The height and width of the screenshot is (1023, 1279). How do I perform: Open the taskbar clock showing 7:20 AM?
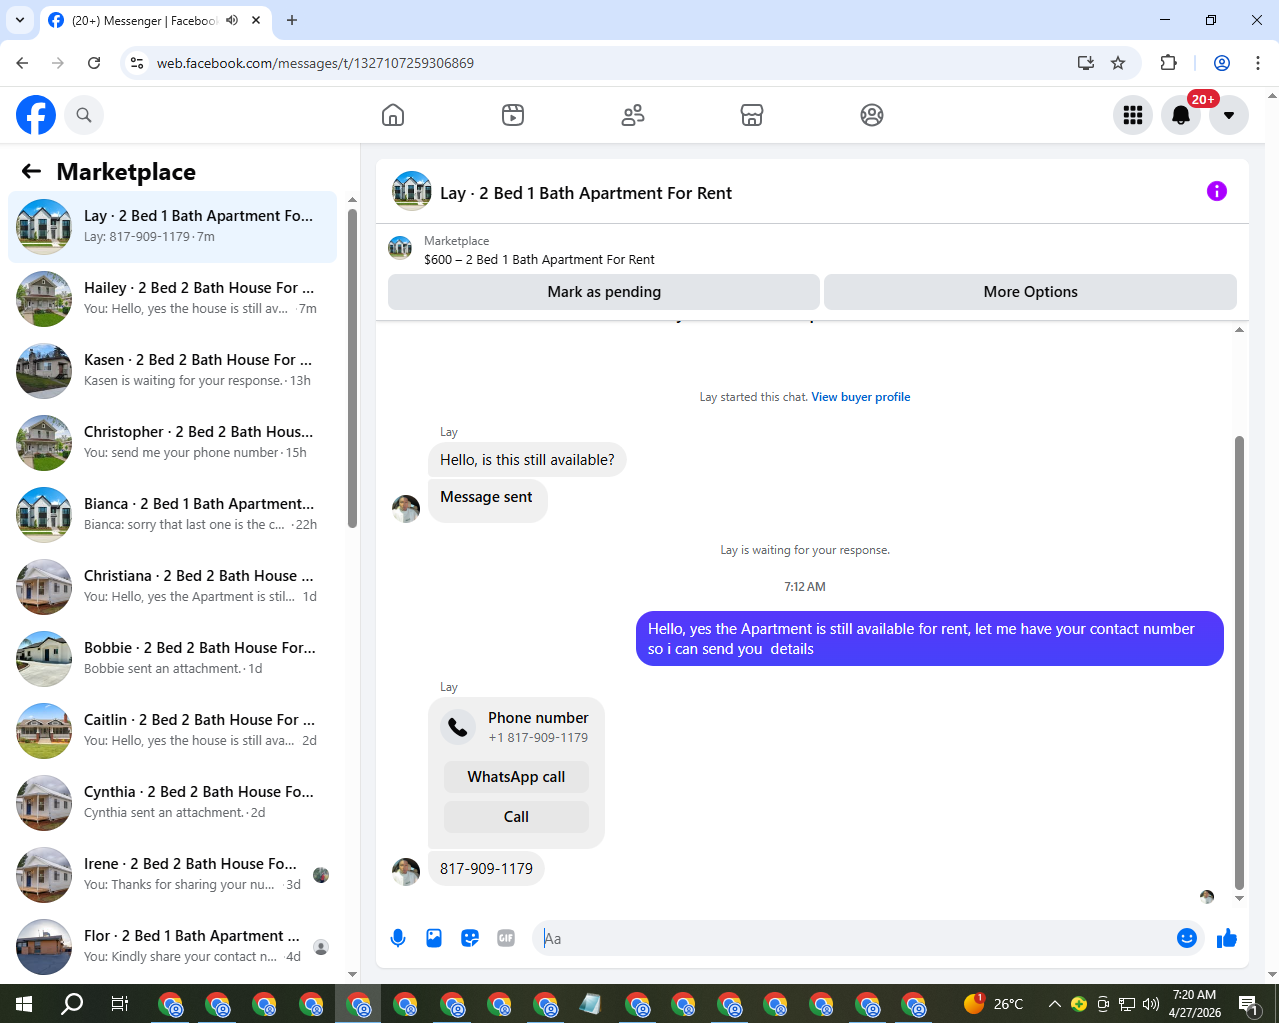1195,1003
